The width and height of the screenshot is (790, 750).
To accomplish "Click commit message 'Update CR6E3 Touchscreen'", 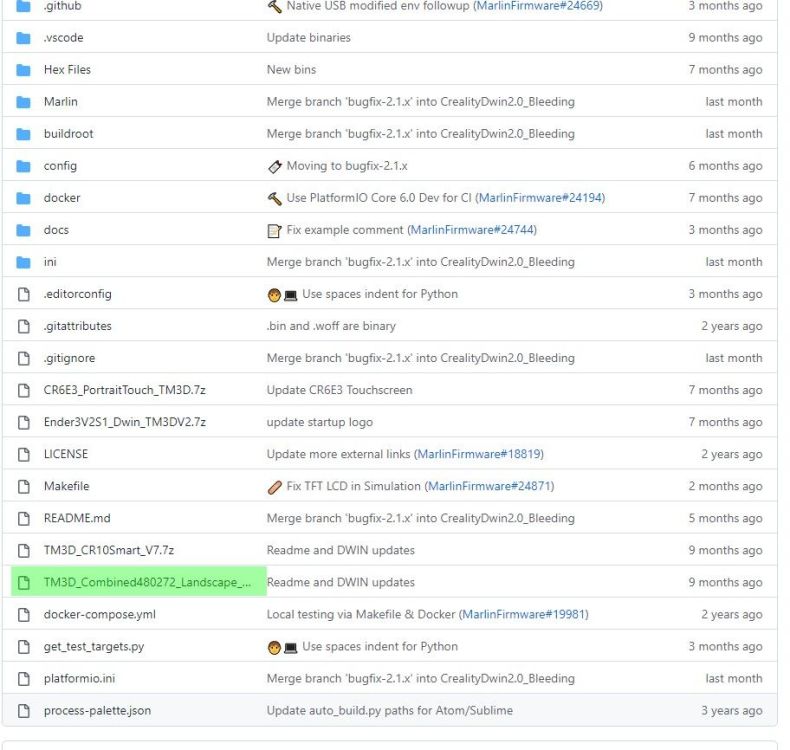I will pos(339,390).
